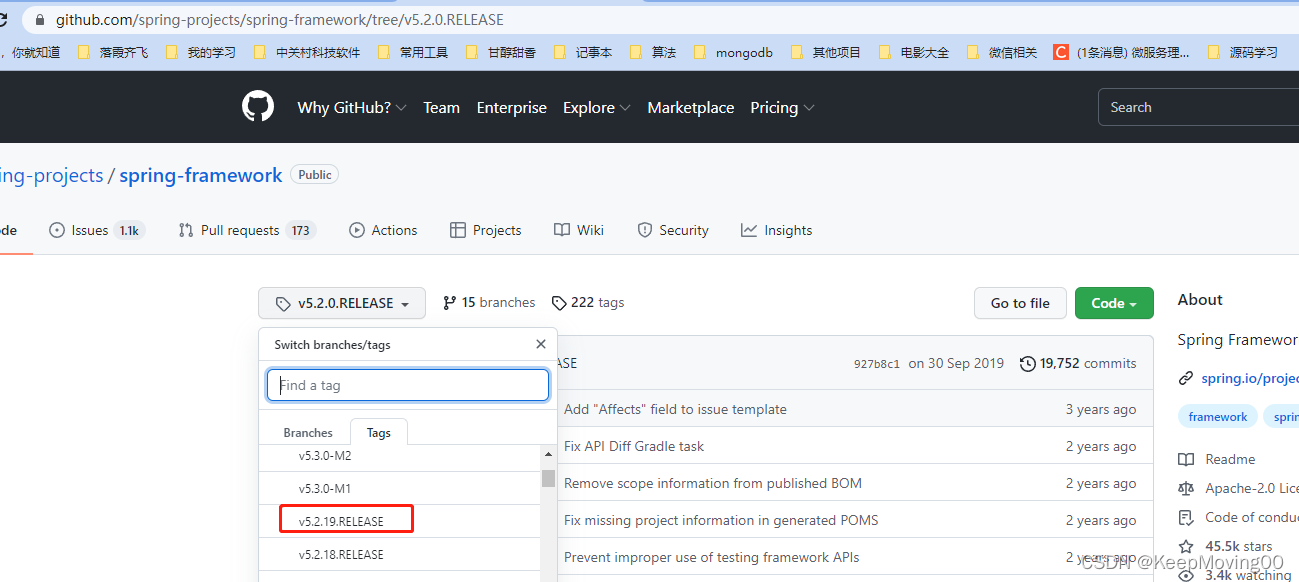The height and width of the screenshot is (582, 1299).
Task: Open the 19,752 commits history link
Action: tap(1078, 363)
